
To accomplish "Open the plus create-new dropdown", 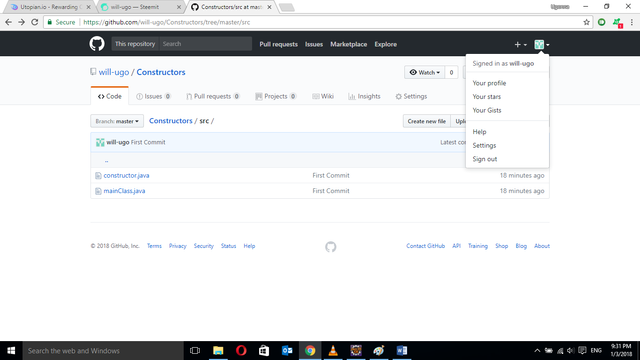I will coord(520,44).
